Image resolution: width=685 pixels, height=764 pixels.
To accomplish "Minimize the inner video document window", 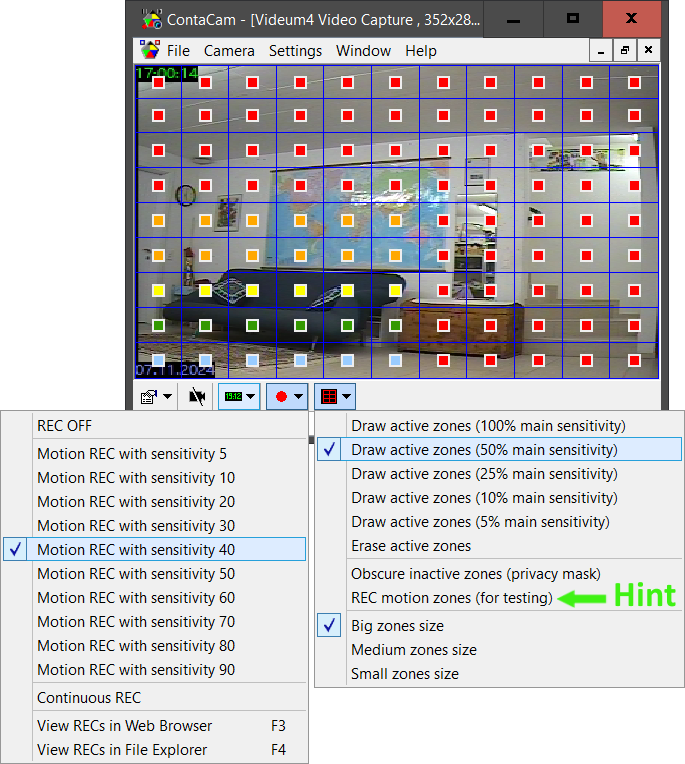I will 601,50.
